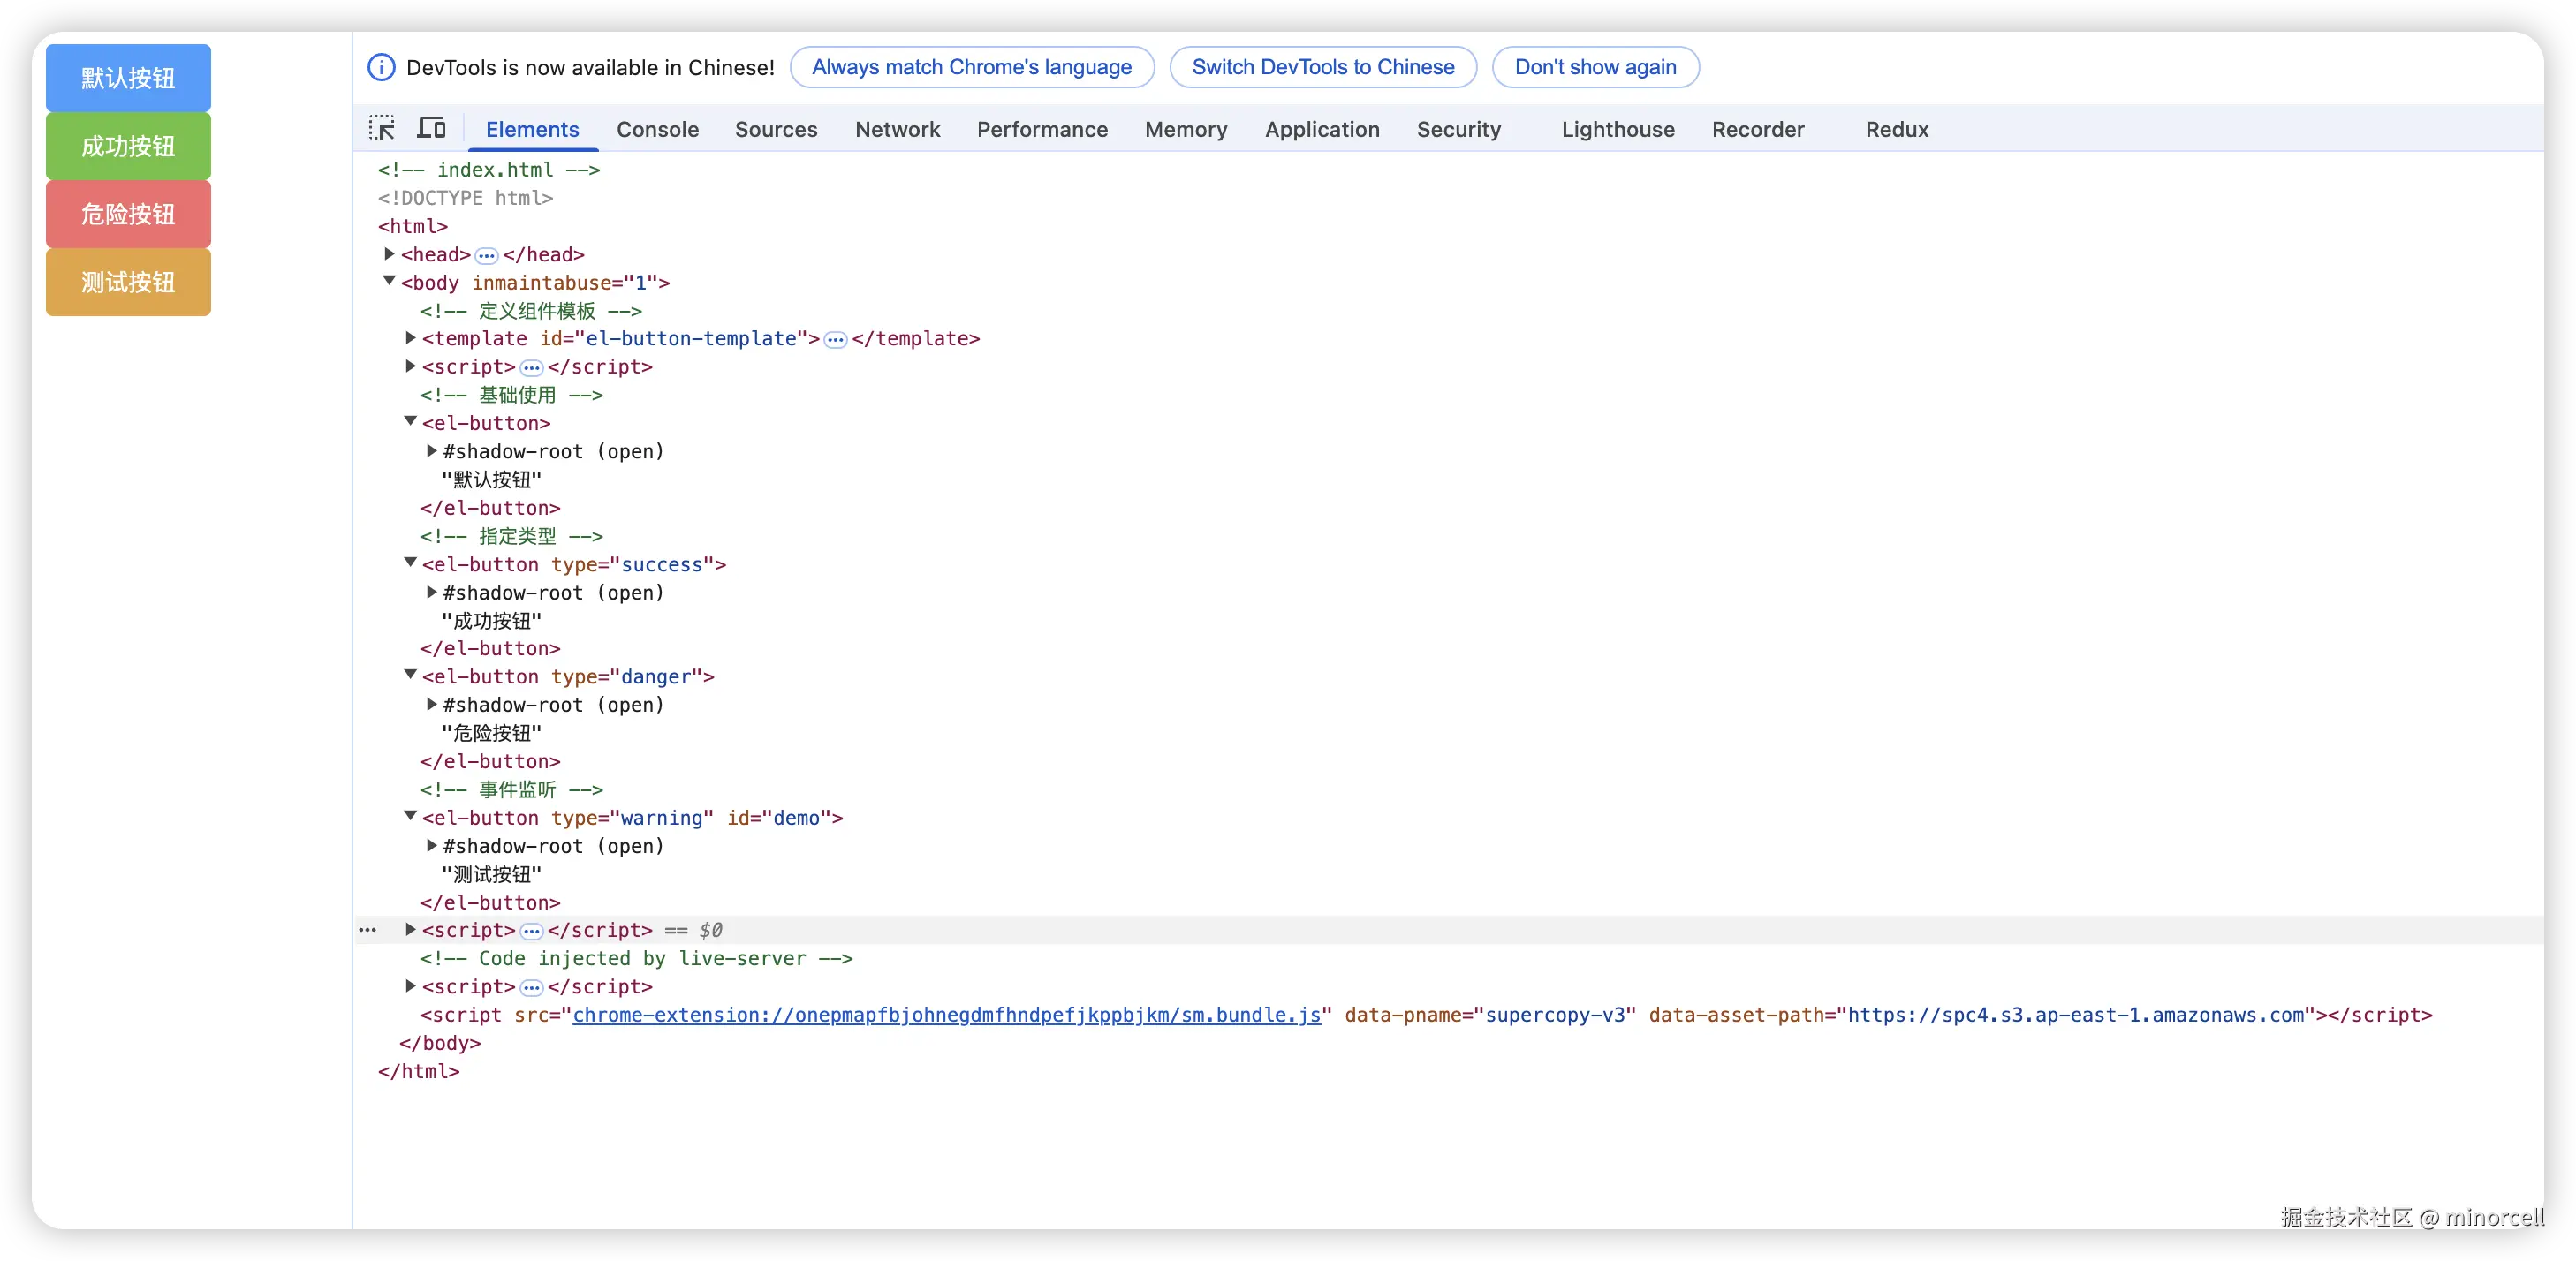Select the closing body tag
This screenshot has width=2576, height=1261.
(x=440, y=1043)
